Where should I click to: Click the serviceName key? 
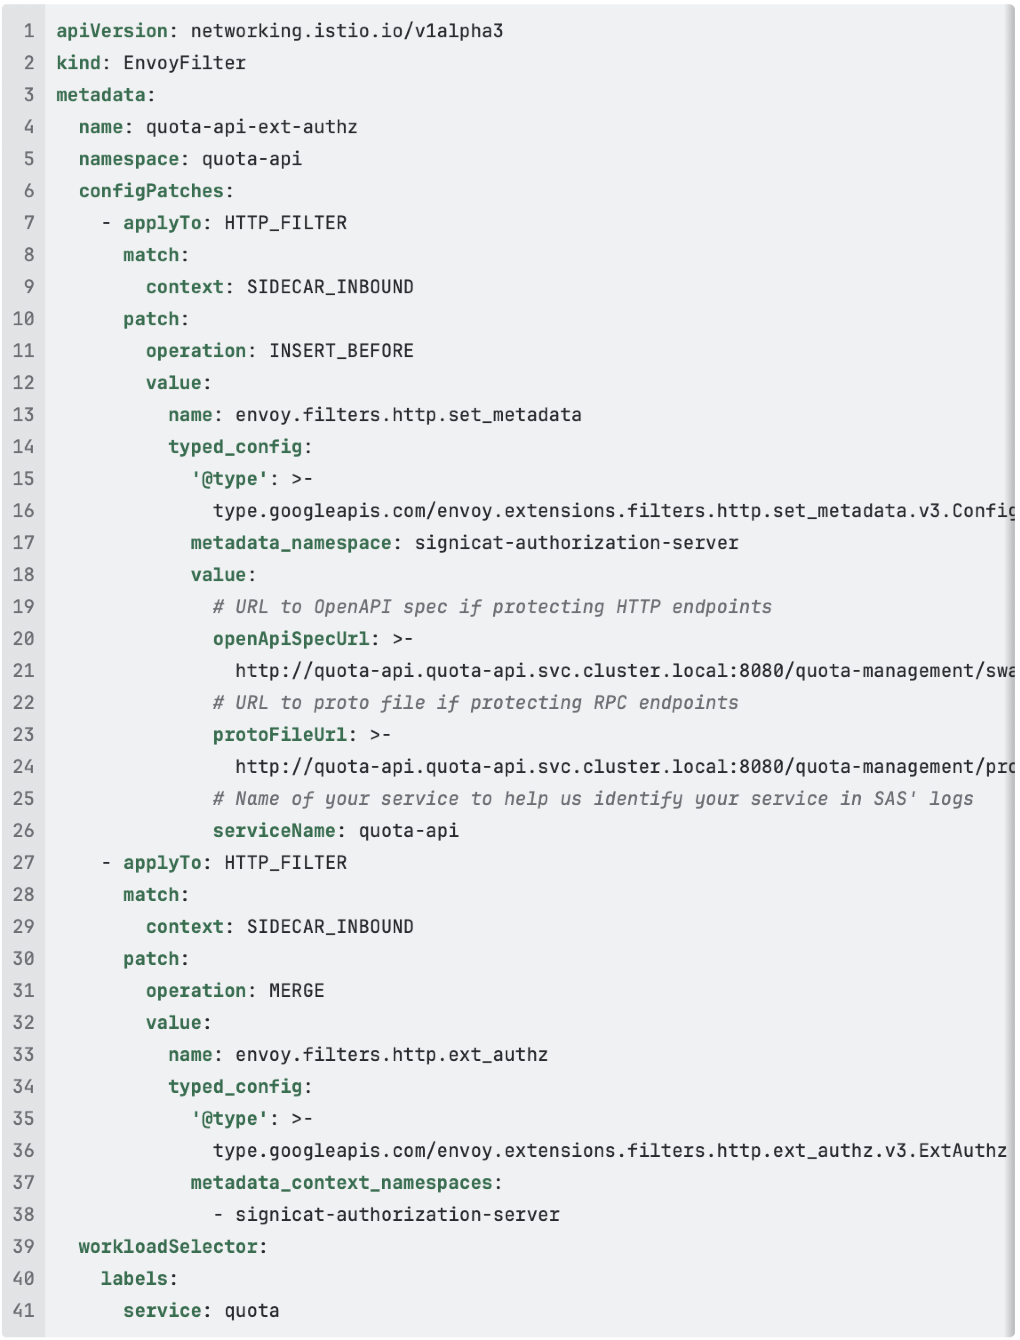point(274,831)
